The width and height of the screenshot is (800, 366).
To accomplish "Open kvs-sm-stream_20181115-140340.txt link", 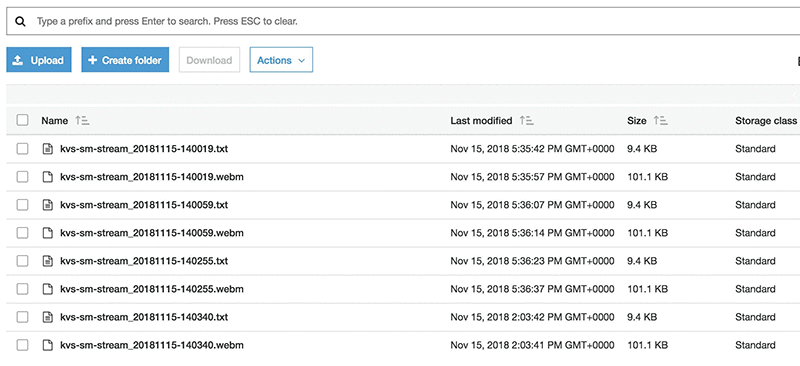I will (144, 318).
